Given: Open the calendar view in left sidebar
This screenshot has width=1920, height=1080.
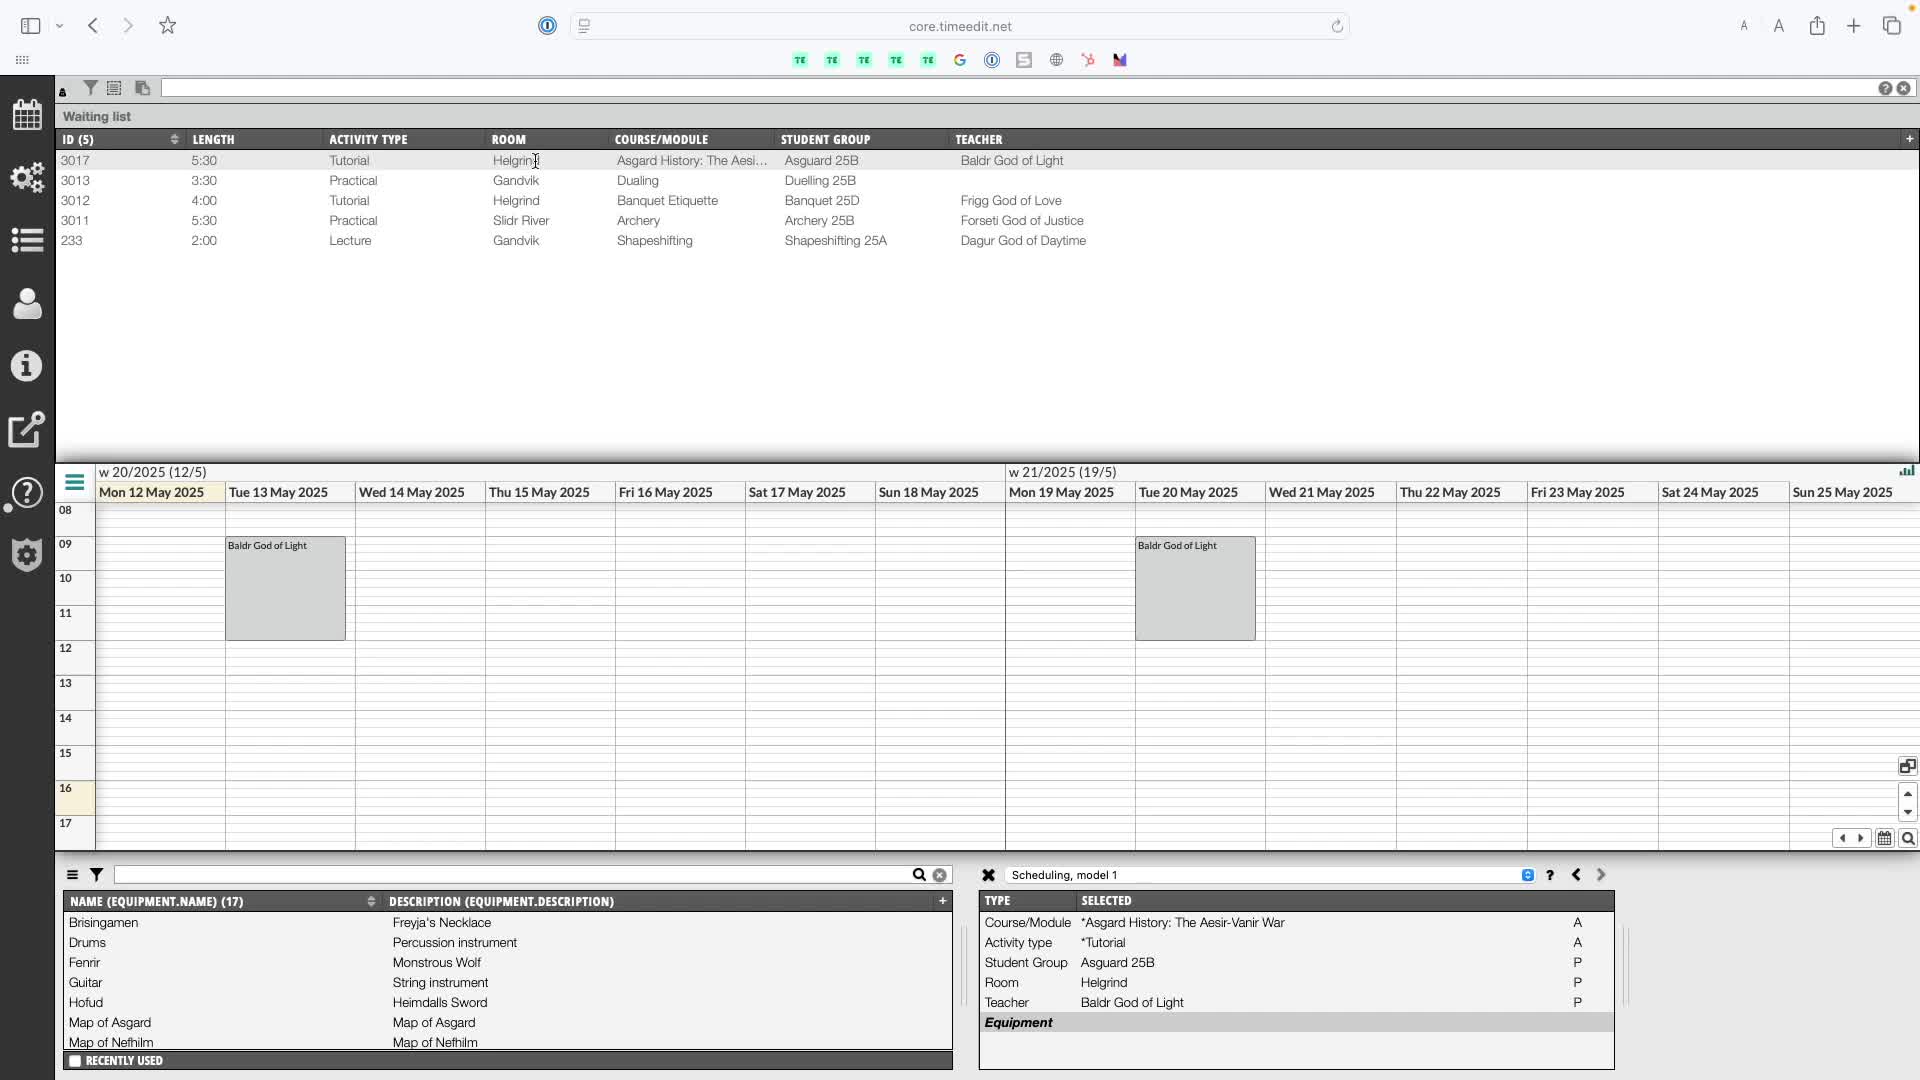Looking at the screenshot, I should [27, 114].
